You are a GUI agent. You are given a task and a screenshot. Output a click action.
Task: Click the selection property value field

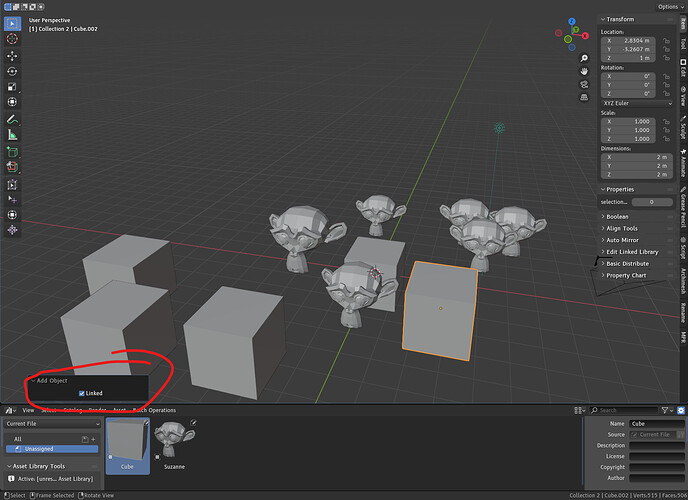tap(652, 202)
